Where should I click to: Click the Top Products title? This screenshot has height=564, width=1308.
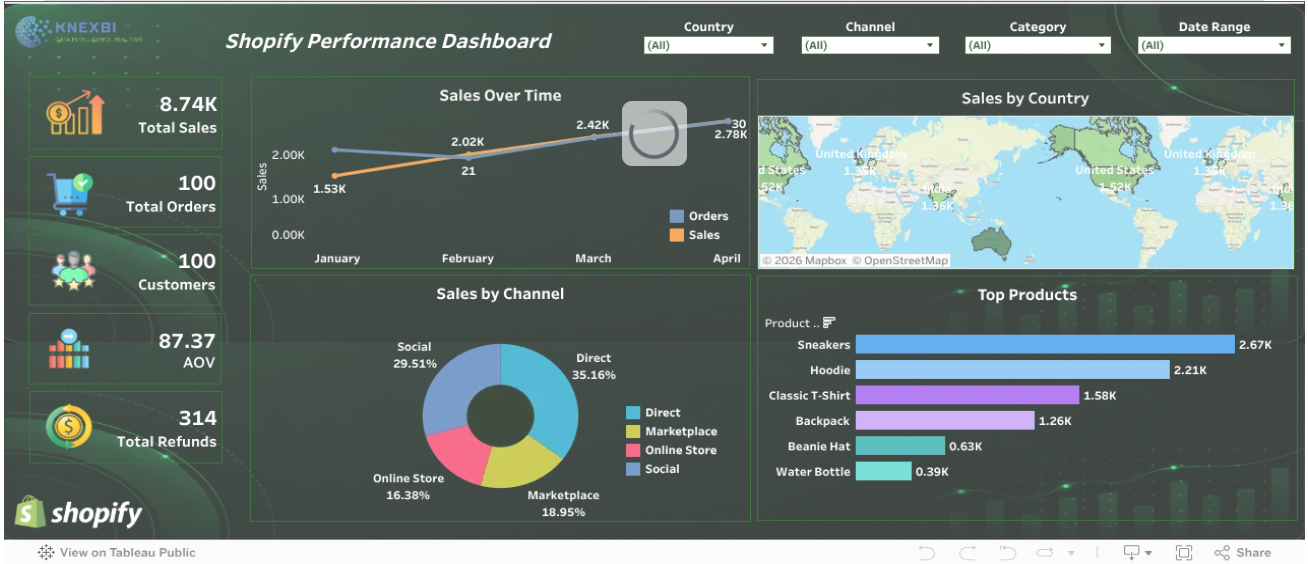1027,294
